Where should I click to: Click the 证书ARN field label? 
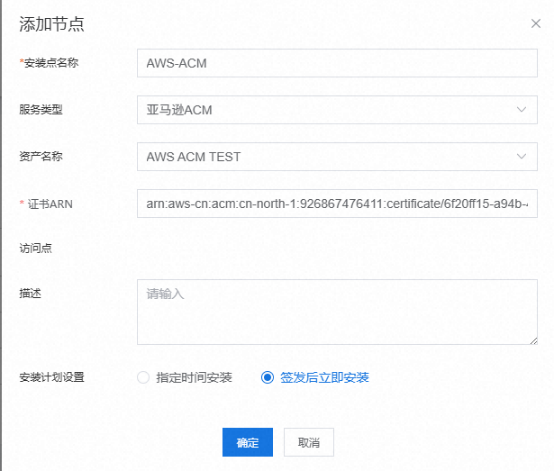tap(50, 204)
